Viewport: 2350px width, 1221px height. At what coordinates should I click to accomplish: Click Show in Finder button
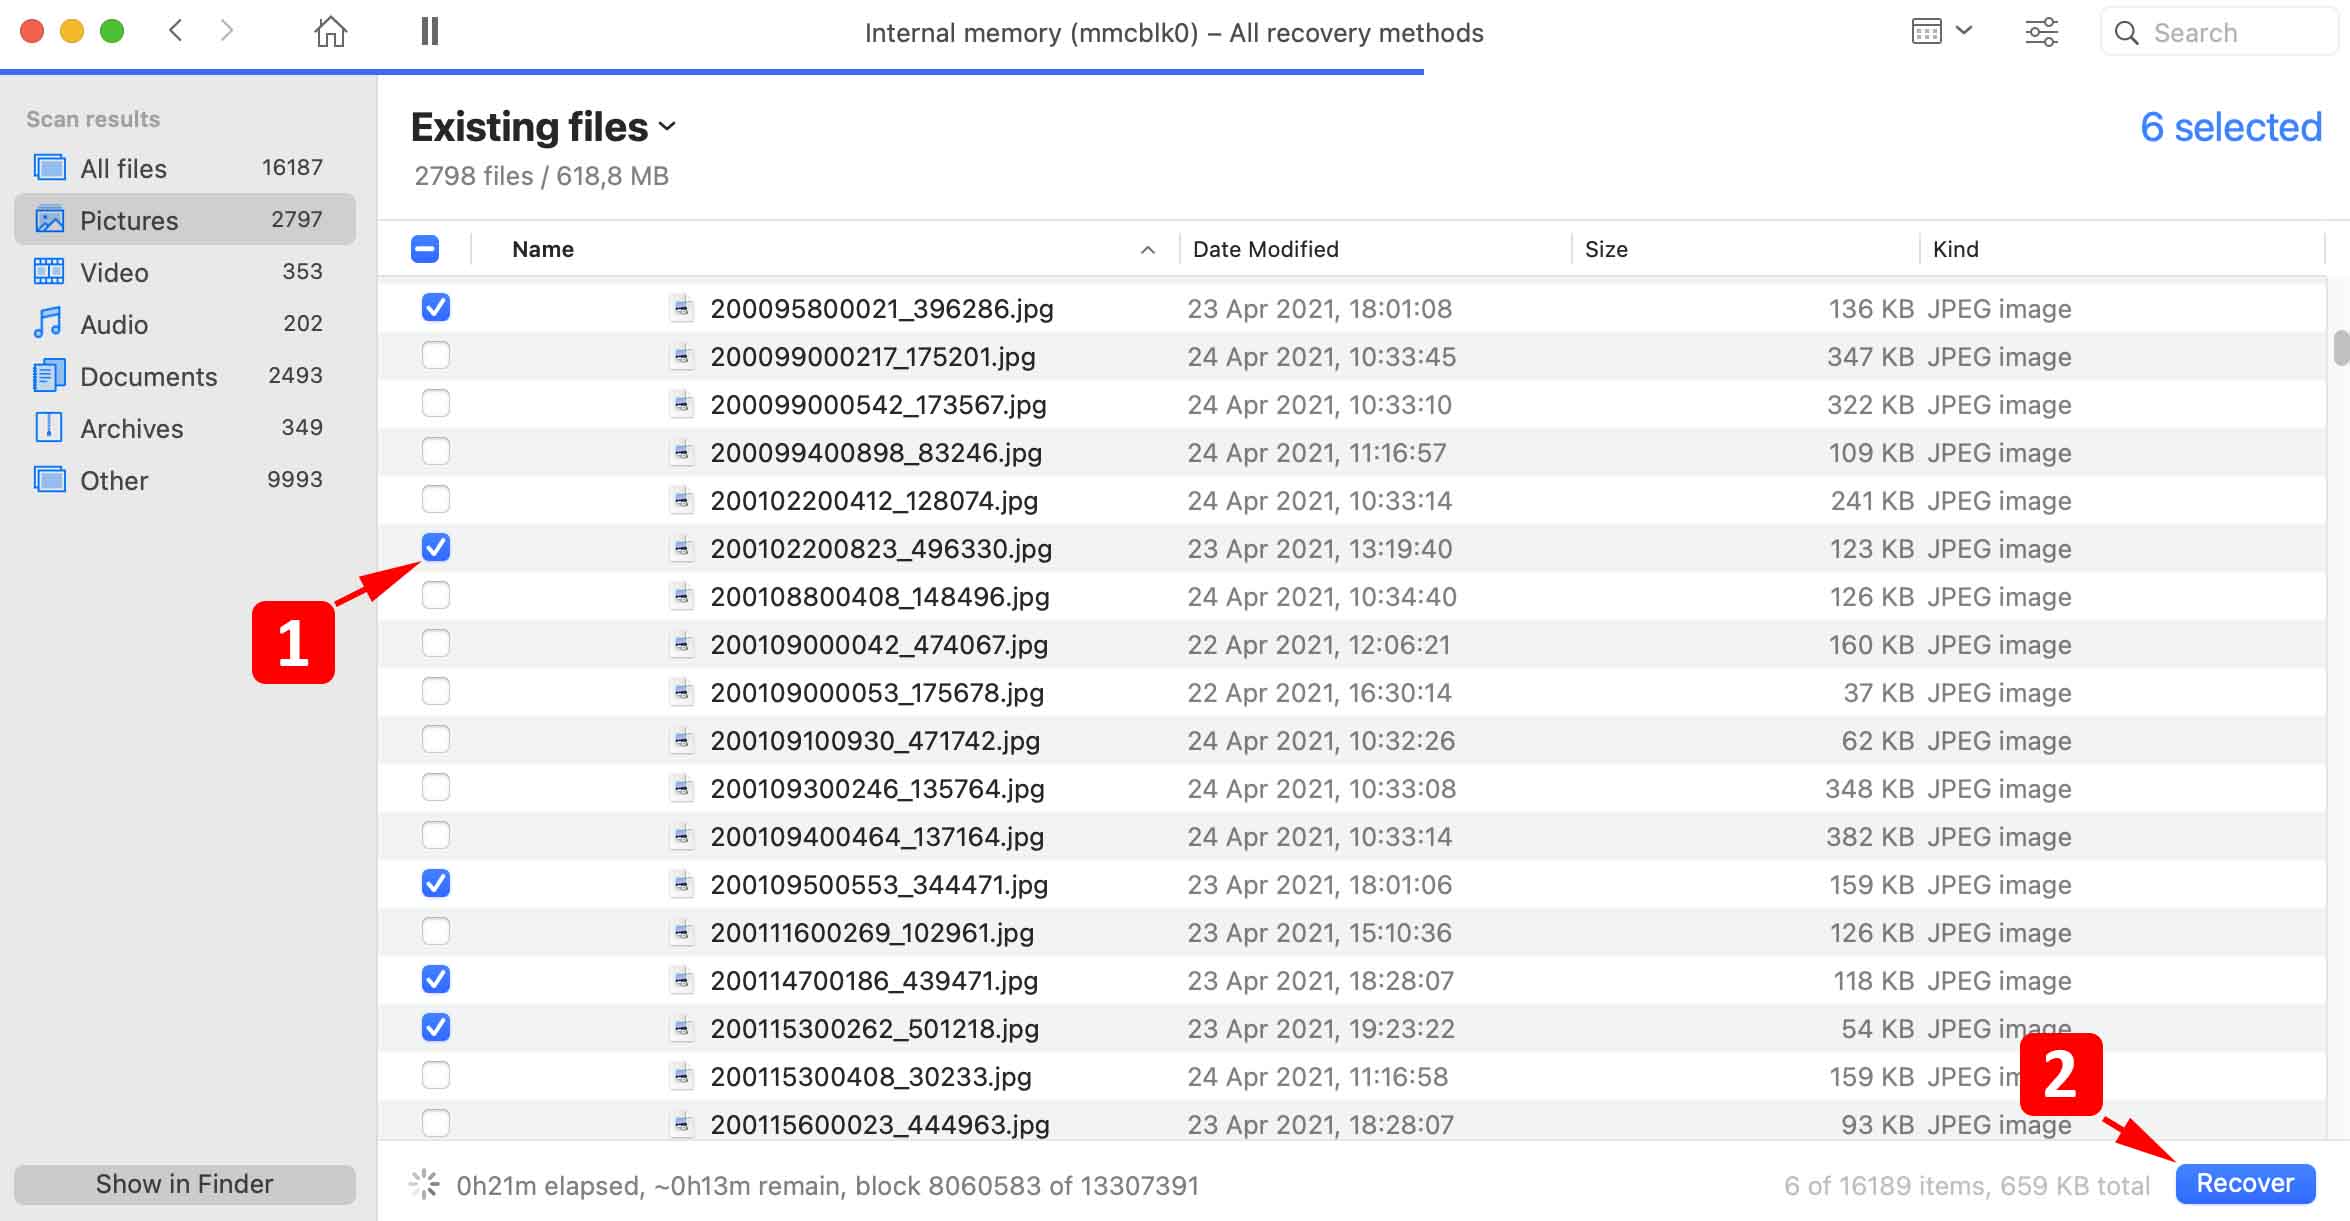point(185,1184)
